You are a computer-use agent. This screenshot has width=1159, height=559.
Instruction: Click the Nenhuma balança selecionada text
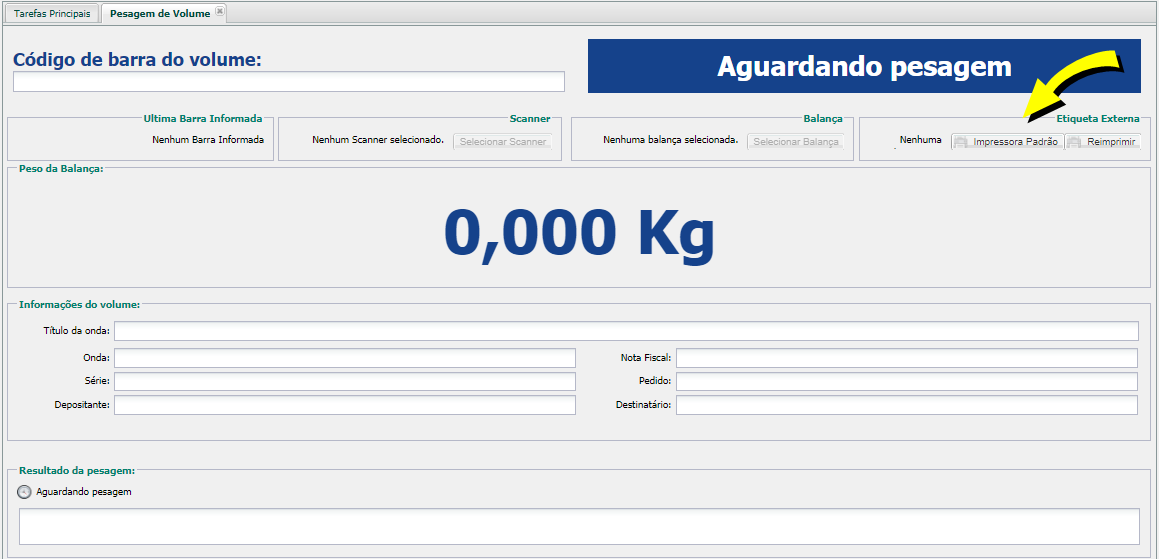670,139
